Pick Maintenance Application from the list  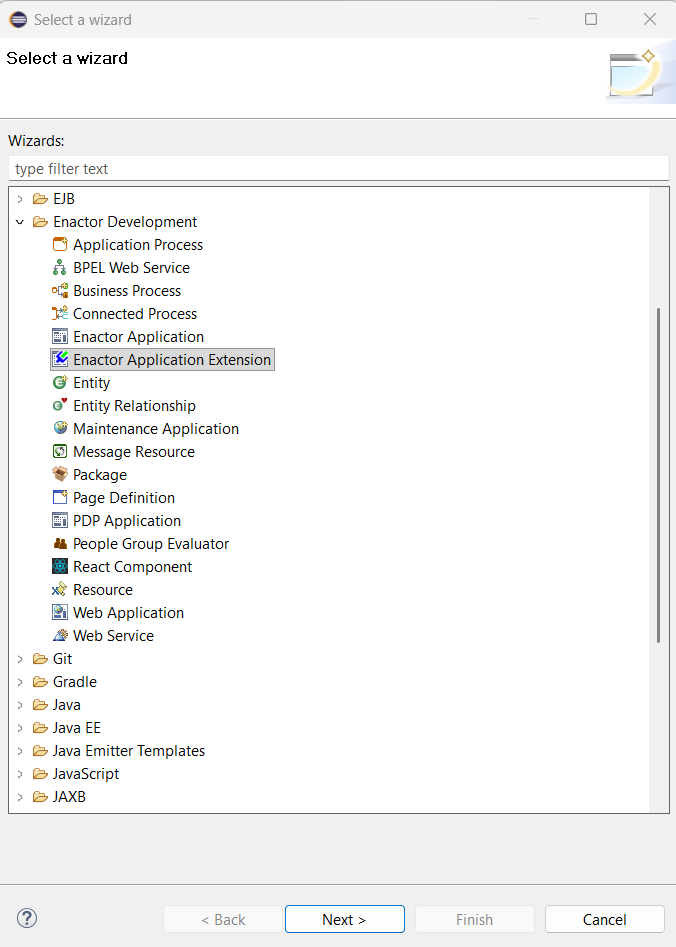pyautogui.click(x=156, y=428)
